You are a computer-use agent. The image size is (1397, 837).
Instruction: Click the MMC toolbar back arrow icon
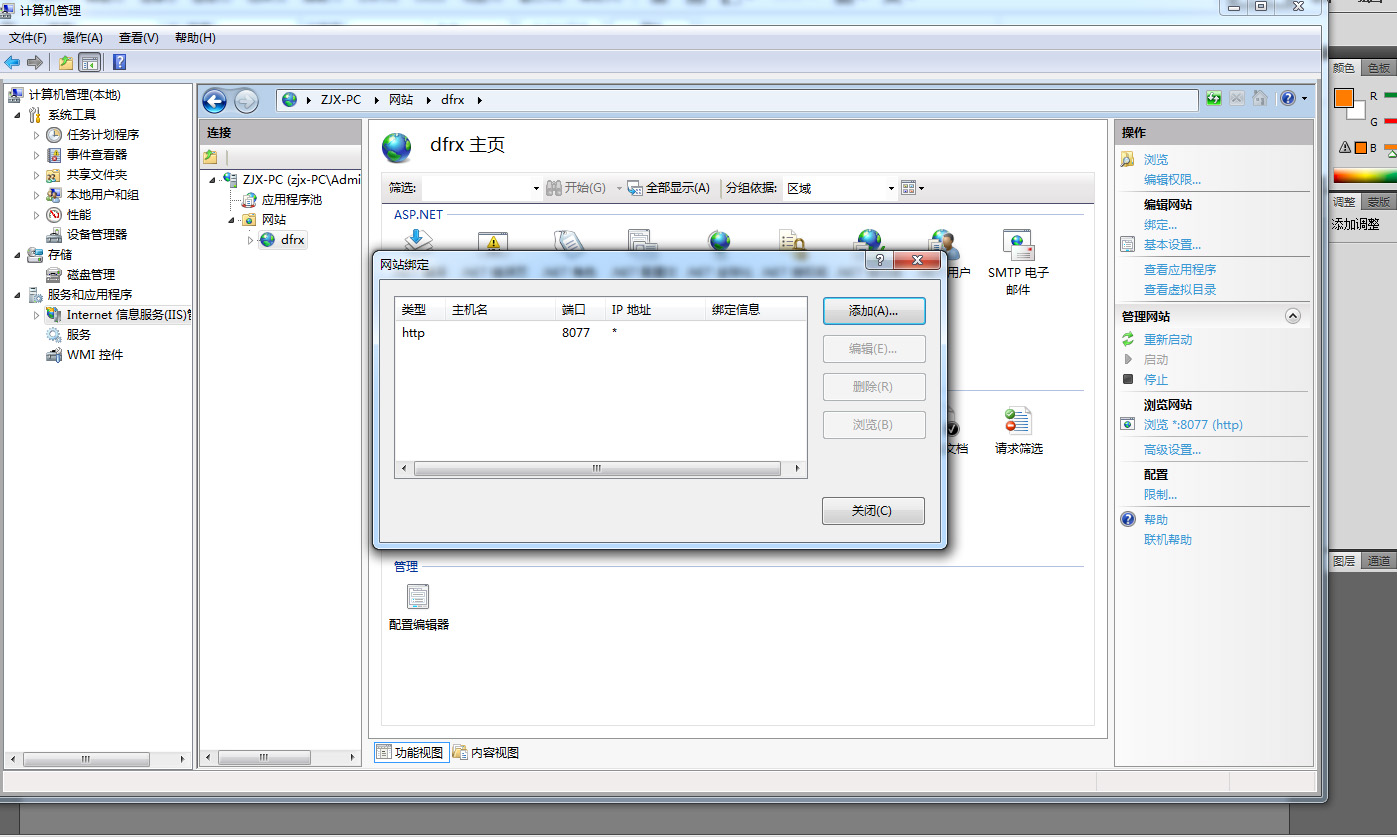[x=13, y=63]
